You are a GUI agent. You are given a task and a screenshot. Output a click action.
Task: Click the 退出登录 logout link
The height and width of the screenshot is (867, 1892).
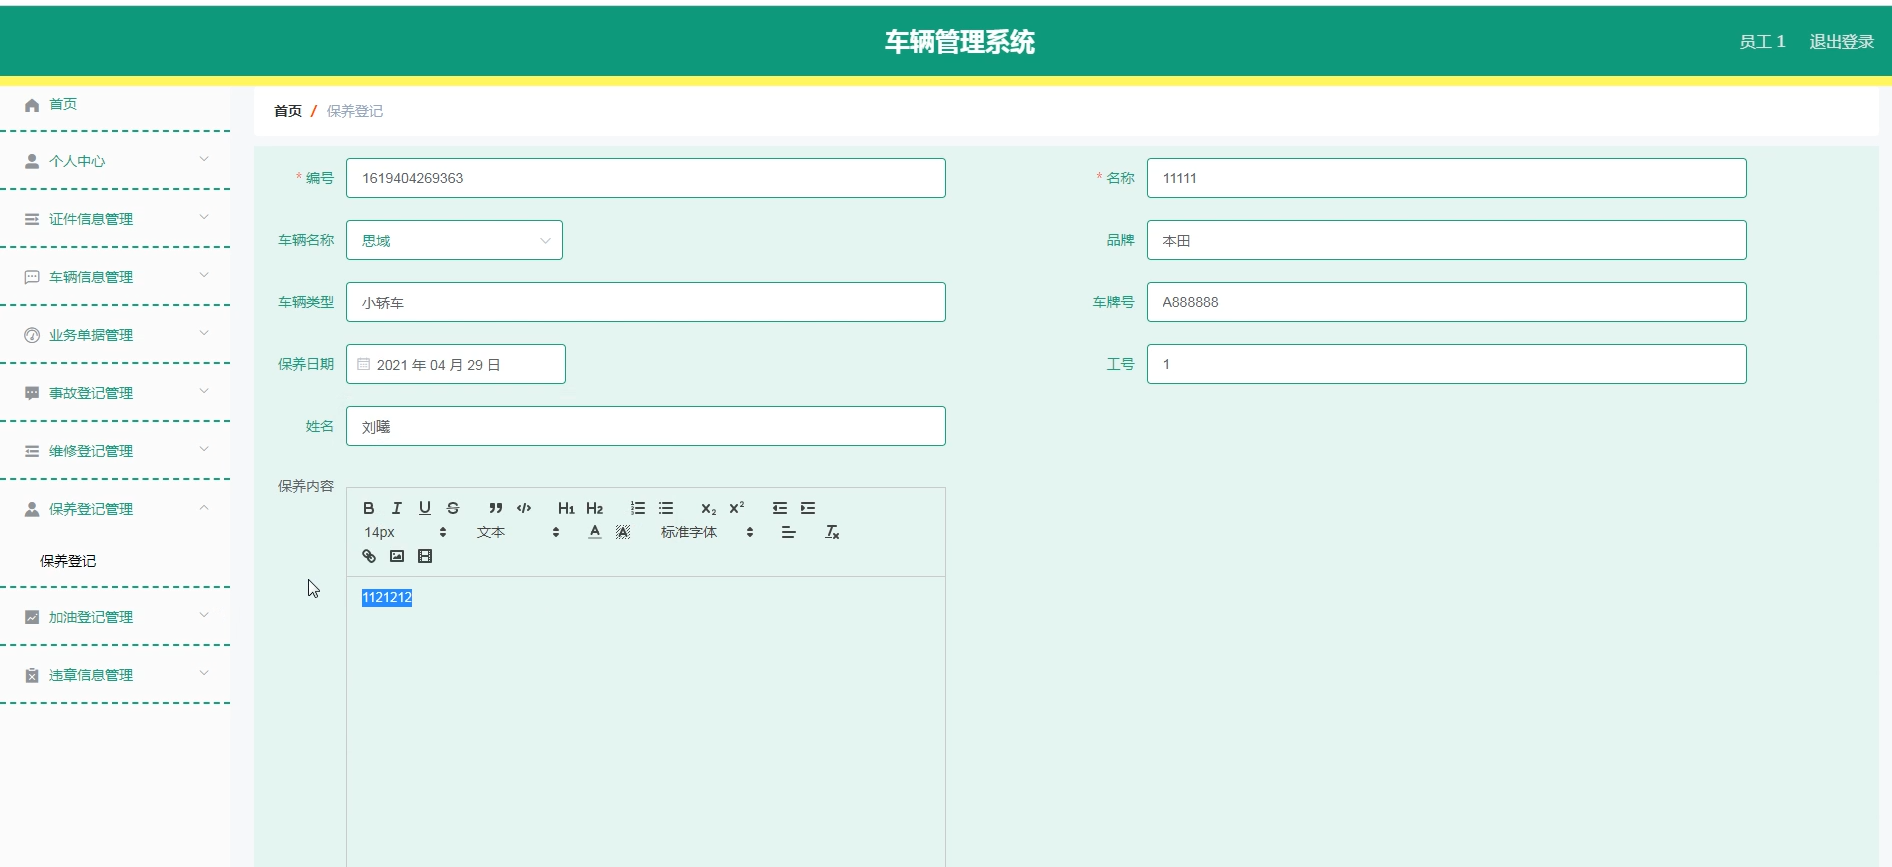(1841, 41)
